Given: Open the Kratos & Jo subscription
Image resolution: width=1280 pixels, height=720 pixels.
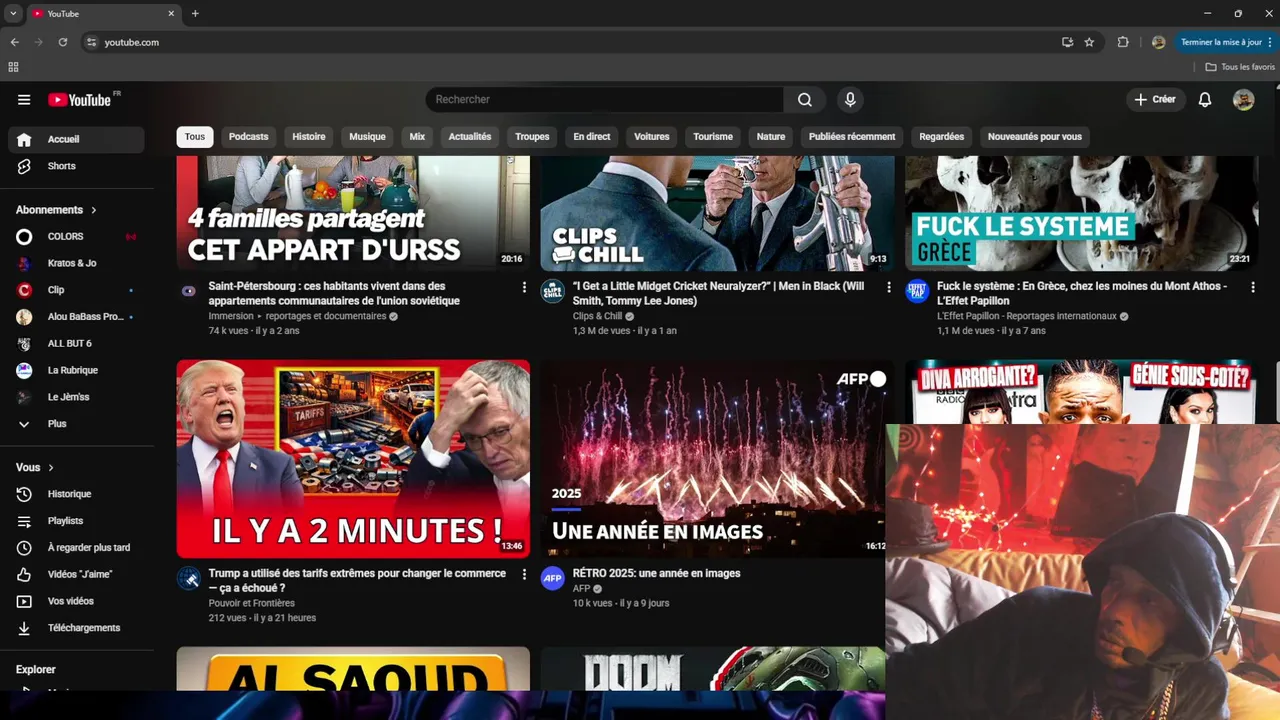Looking at the screenshot, I should coord(76,263).
